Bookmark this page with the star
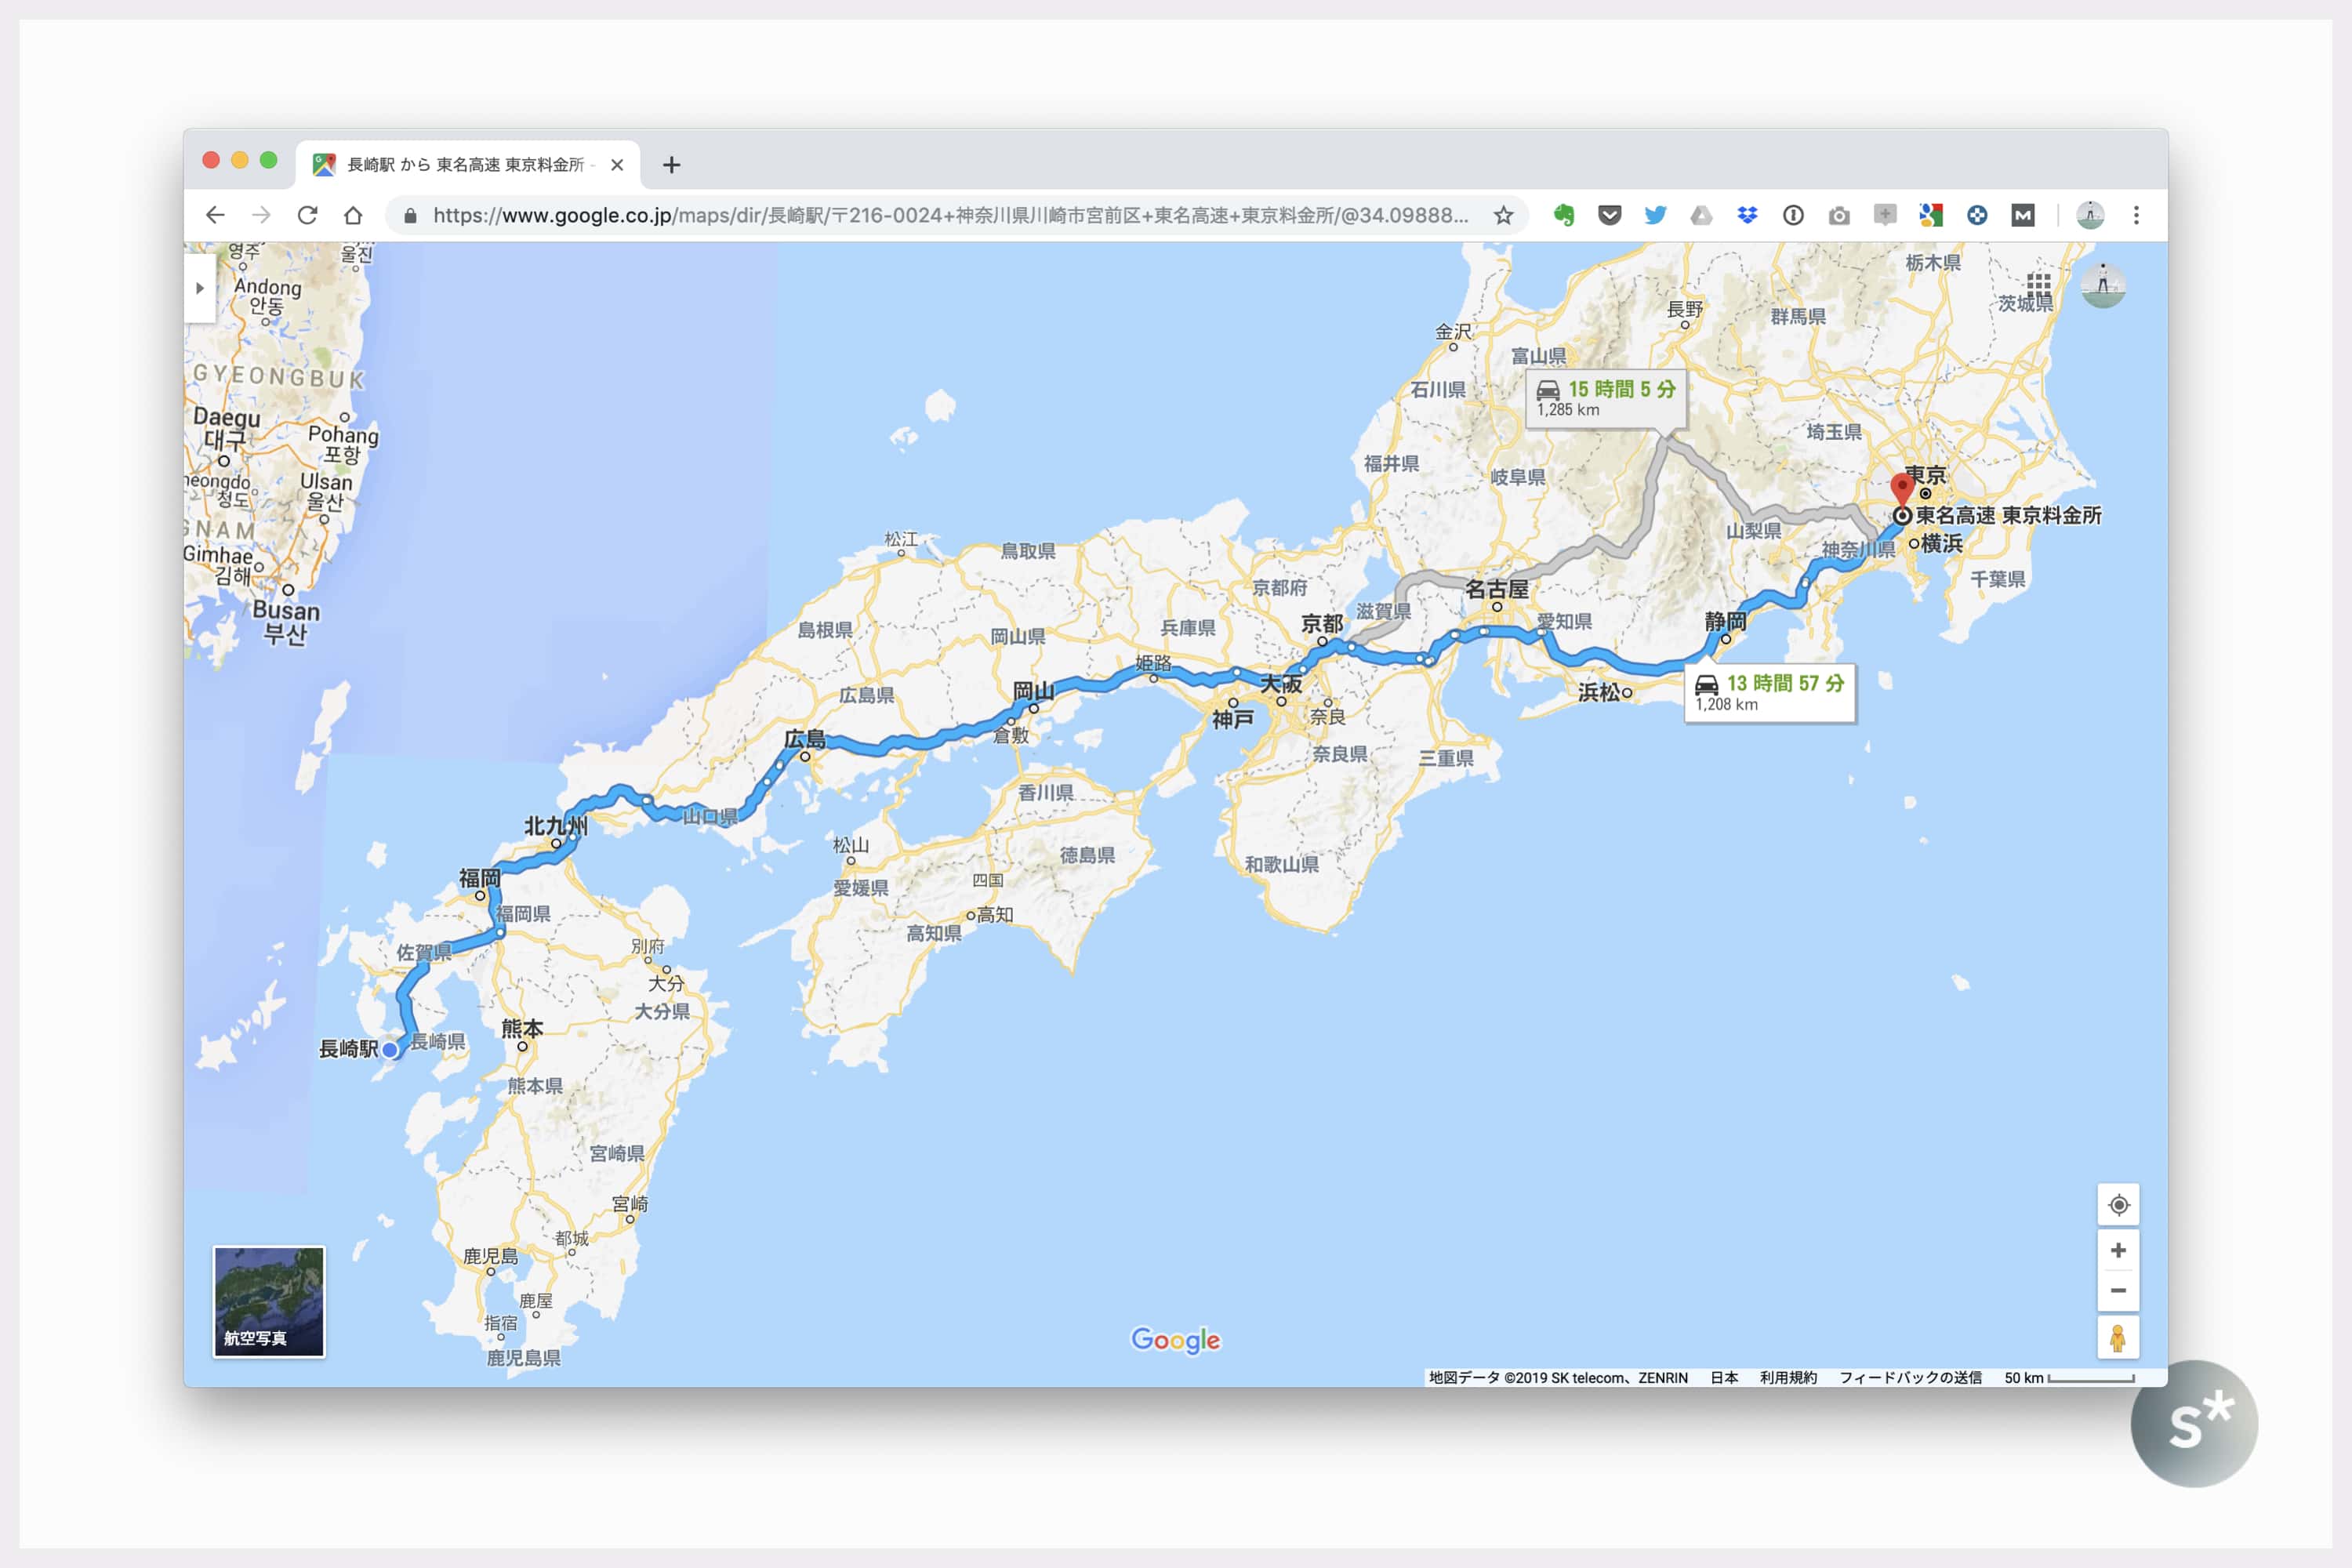This screenshot has width=2352, height=1568. (x=1503, y=215)
